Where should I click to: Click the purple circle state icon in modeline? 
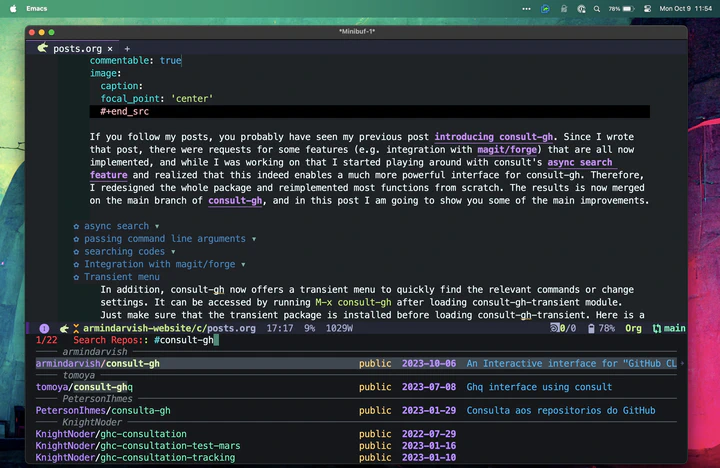coord(44,328)
